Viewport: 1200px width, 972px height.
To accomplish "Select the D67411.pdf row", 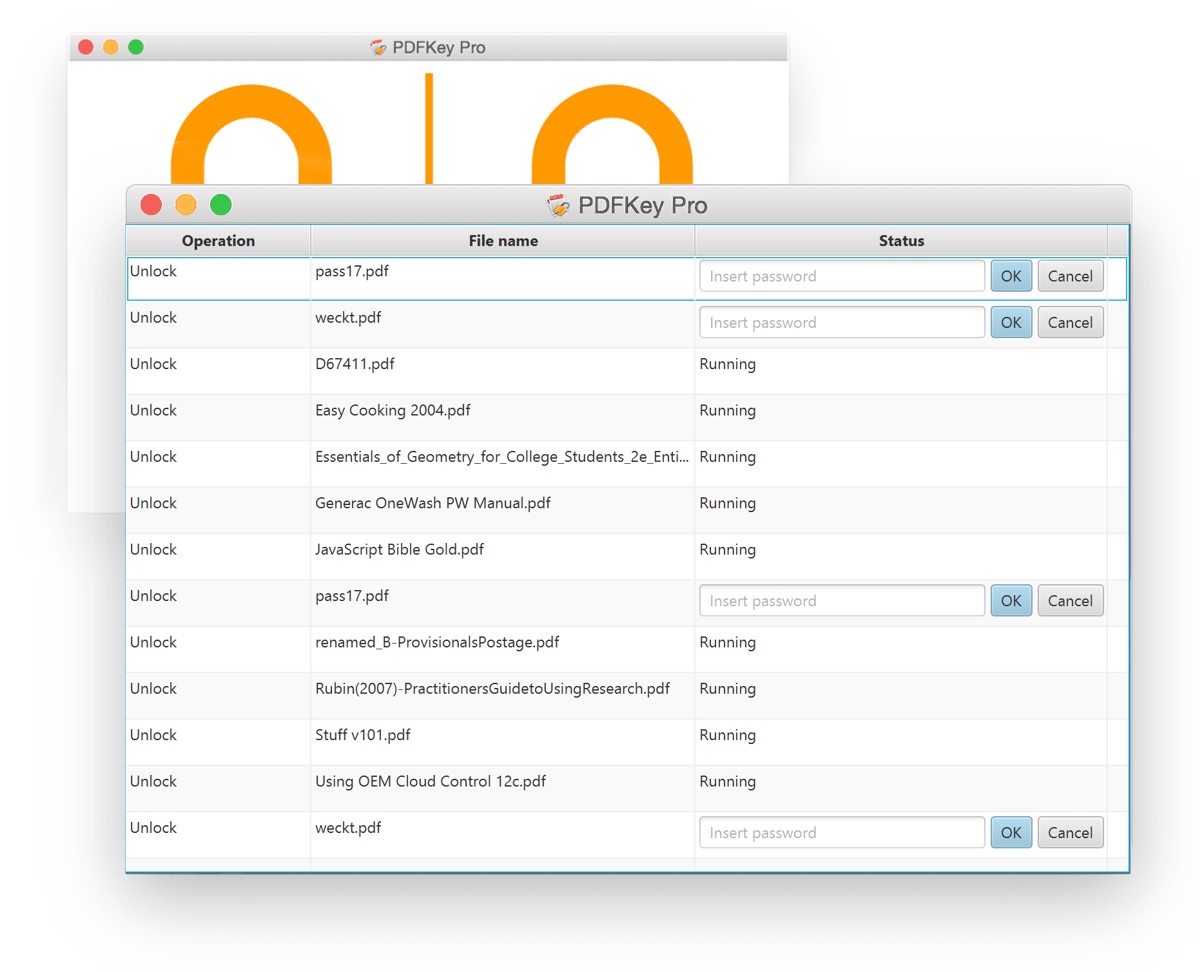I will (x=355, y=365).
